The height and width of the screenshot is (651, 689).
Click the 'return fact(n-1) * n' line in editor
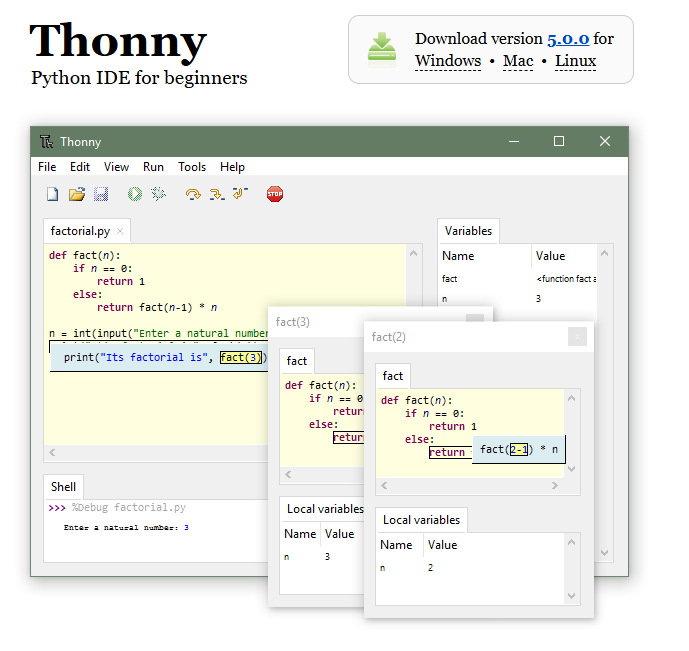(157, 307)
